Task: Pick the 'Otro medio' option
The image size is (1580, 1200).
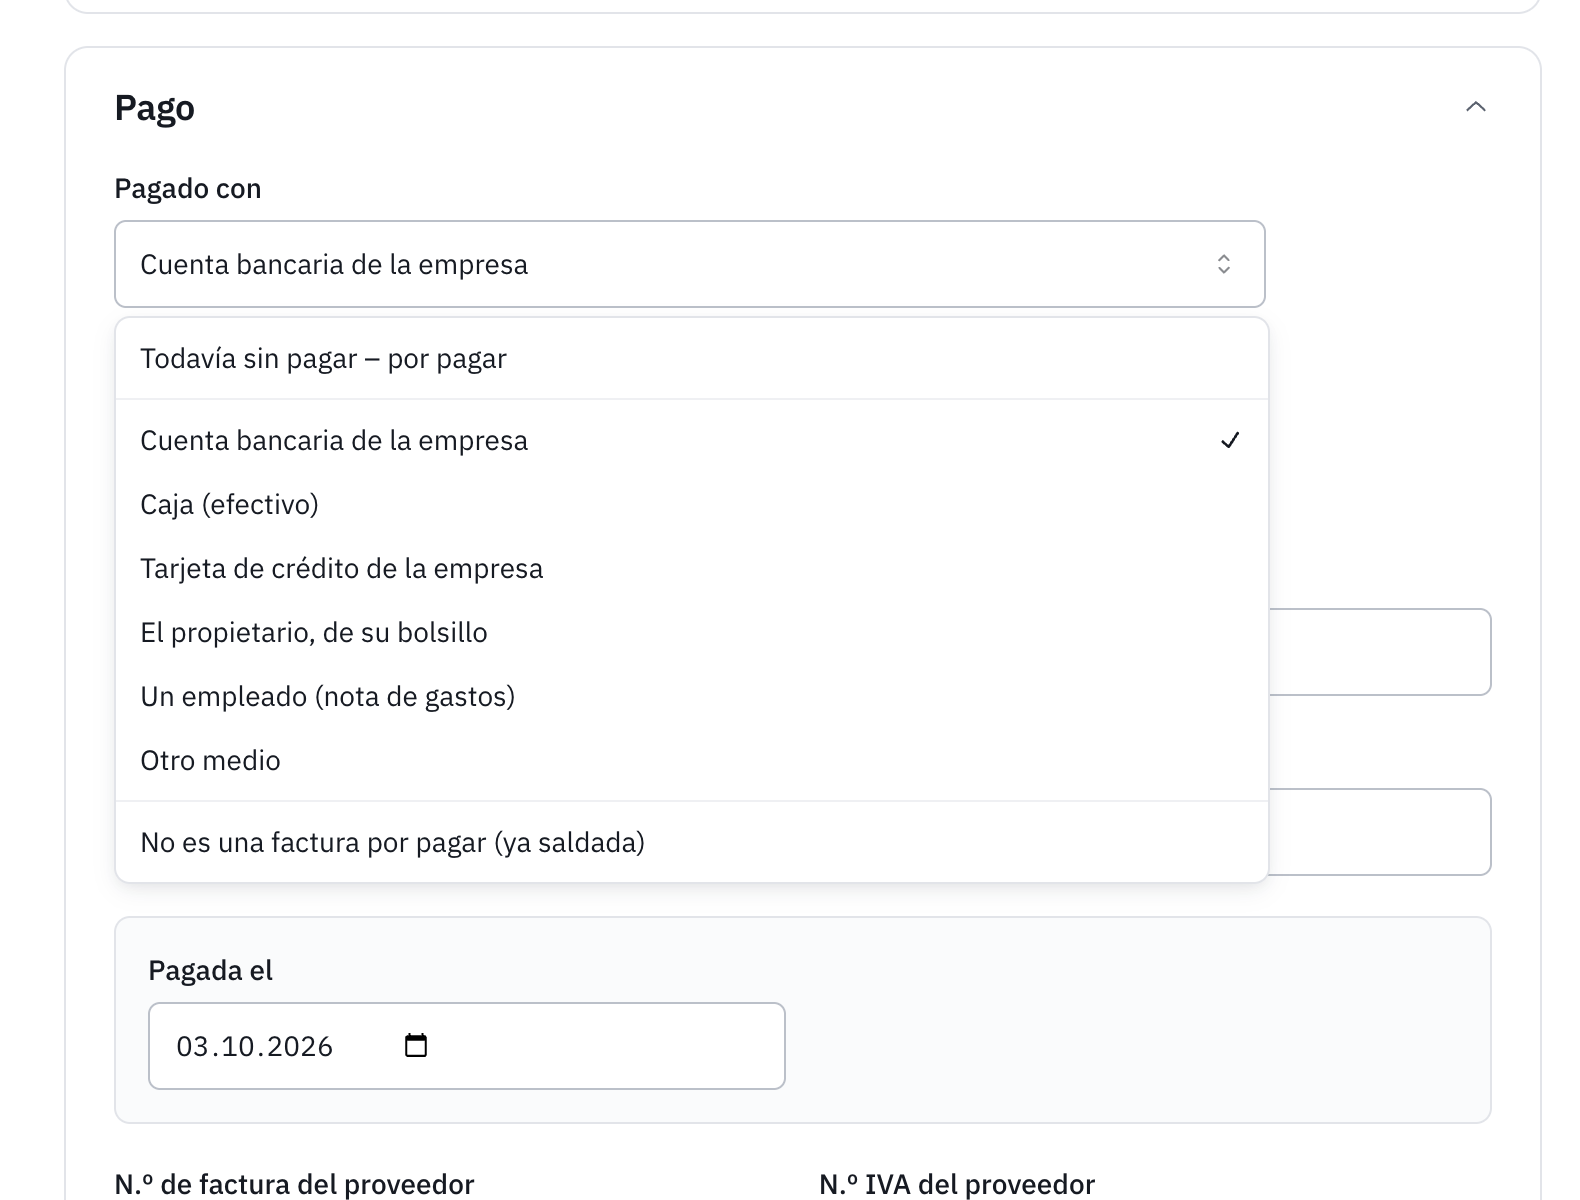Action: click(x=692, y=761)
